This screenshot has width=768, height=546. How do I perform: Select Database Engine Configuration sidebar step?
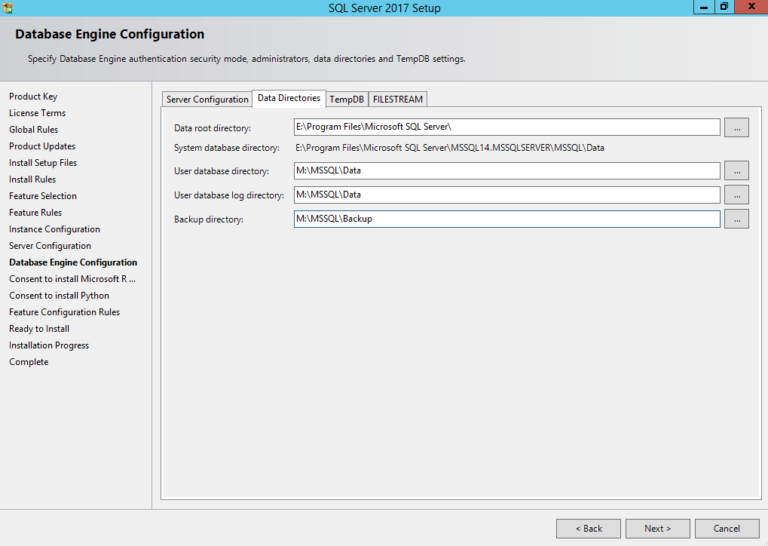coord(73,262)
